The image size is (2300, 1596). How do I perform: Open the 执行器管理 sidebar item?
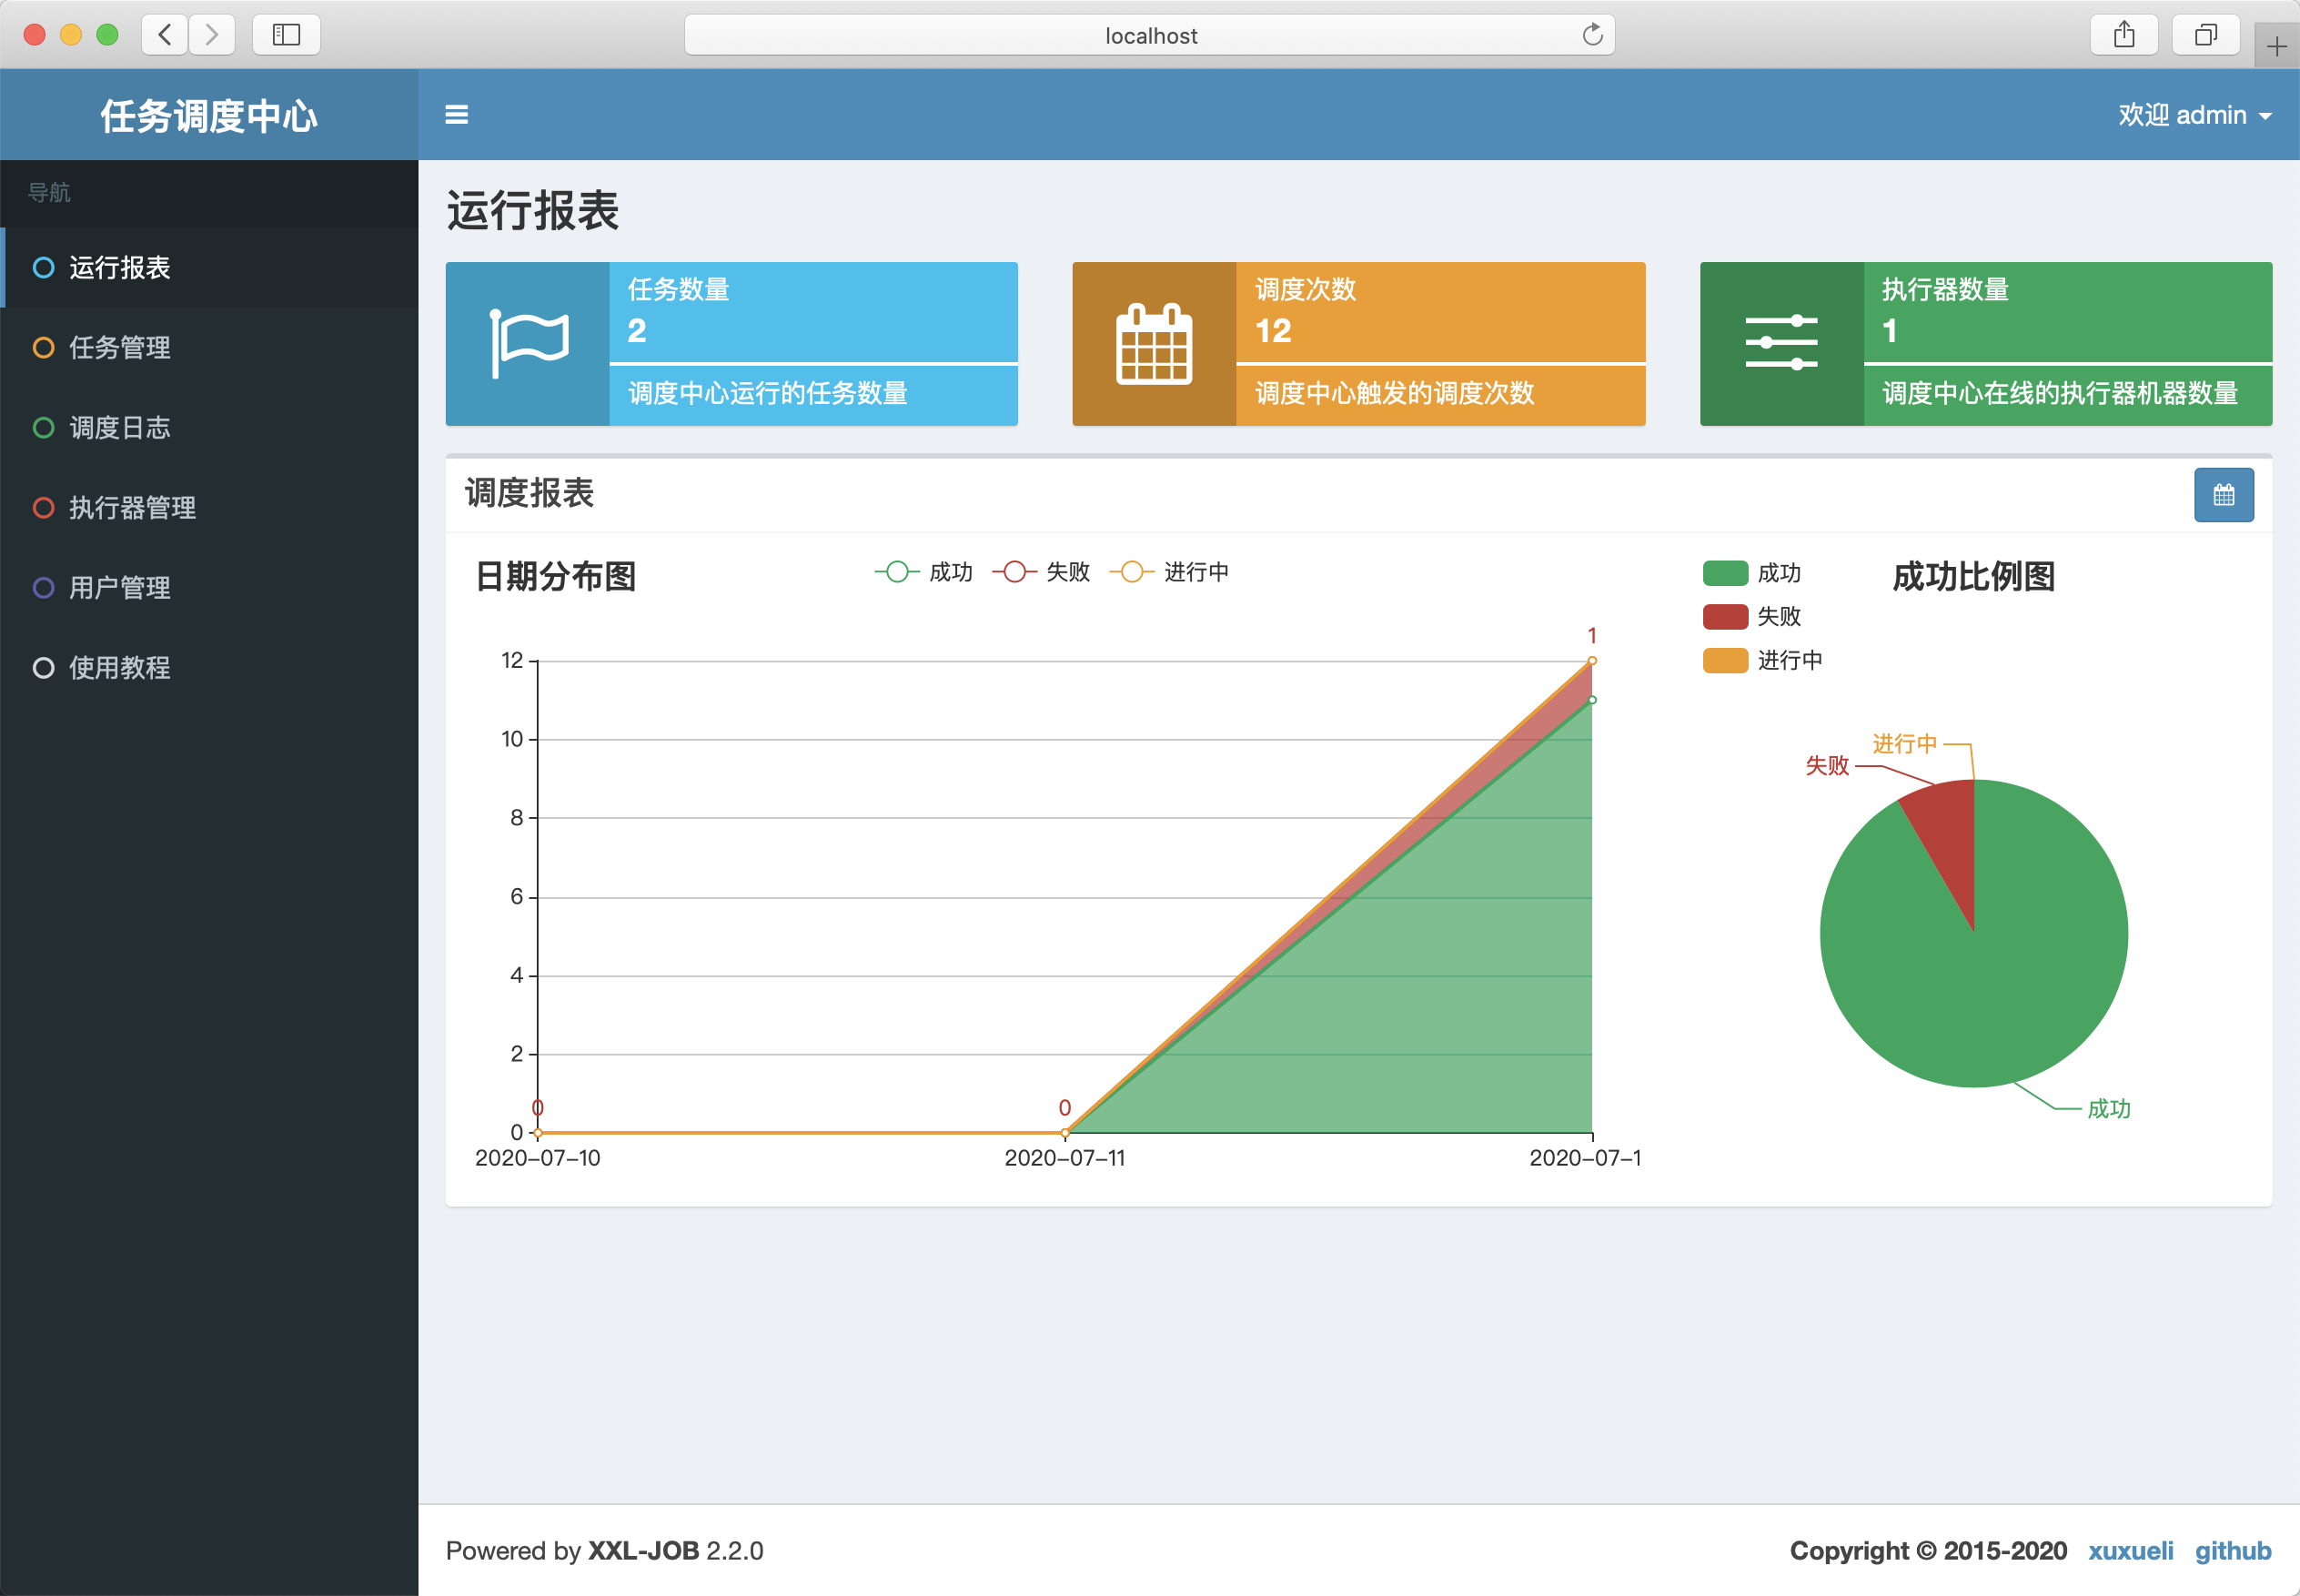[209, 507]
